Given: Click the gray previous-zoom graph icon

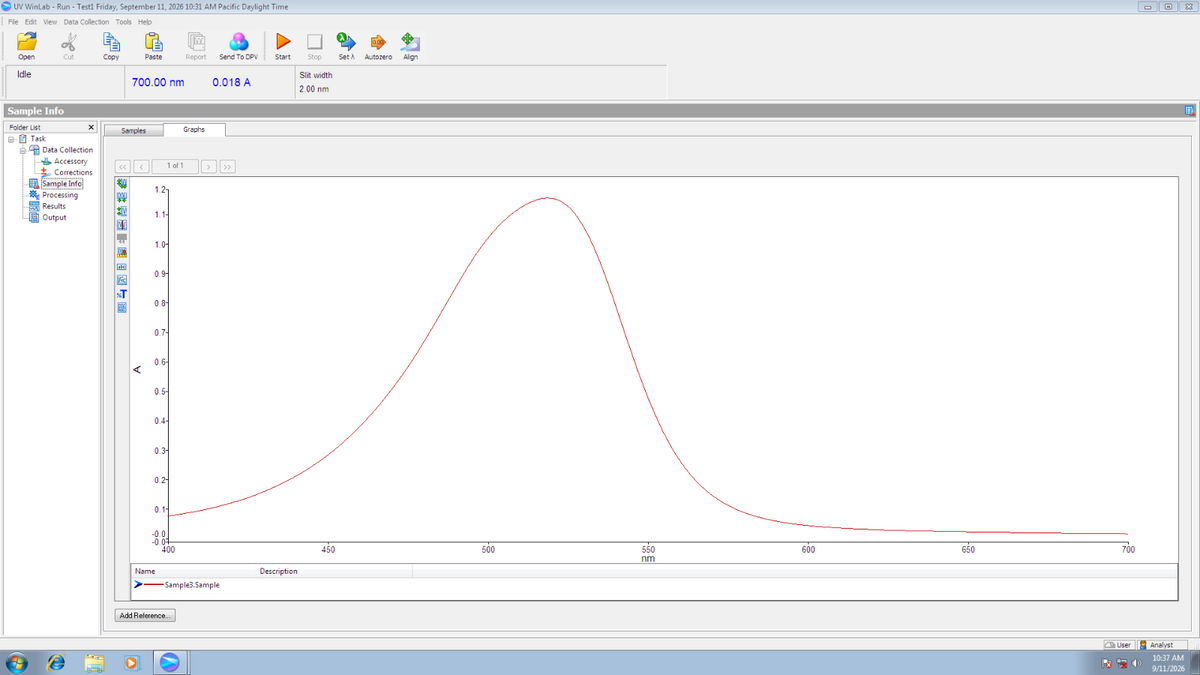Looking at the screenshot, I should (122, 238).
